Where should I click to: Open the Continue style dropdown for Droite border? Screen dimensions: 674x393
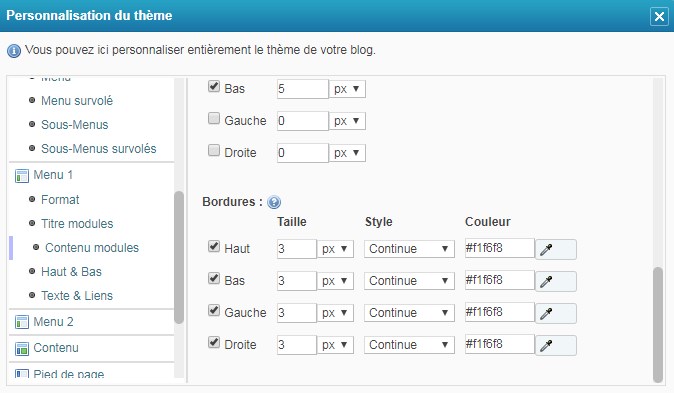coord(409,345)
